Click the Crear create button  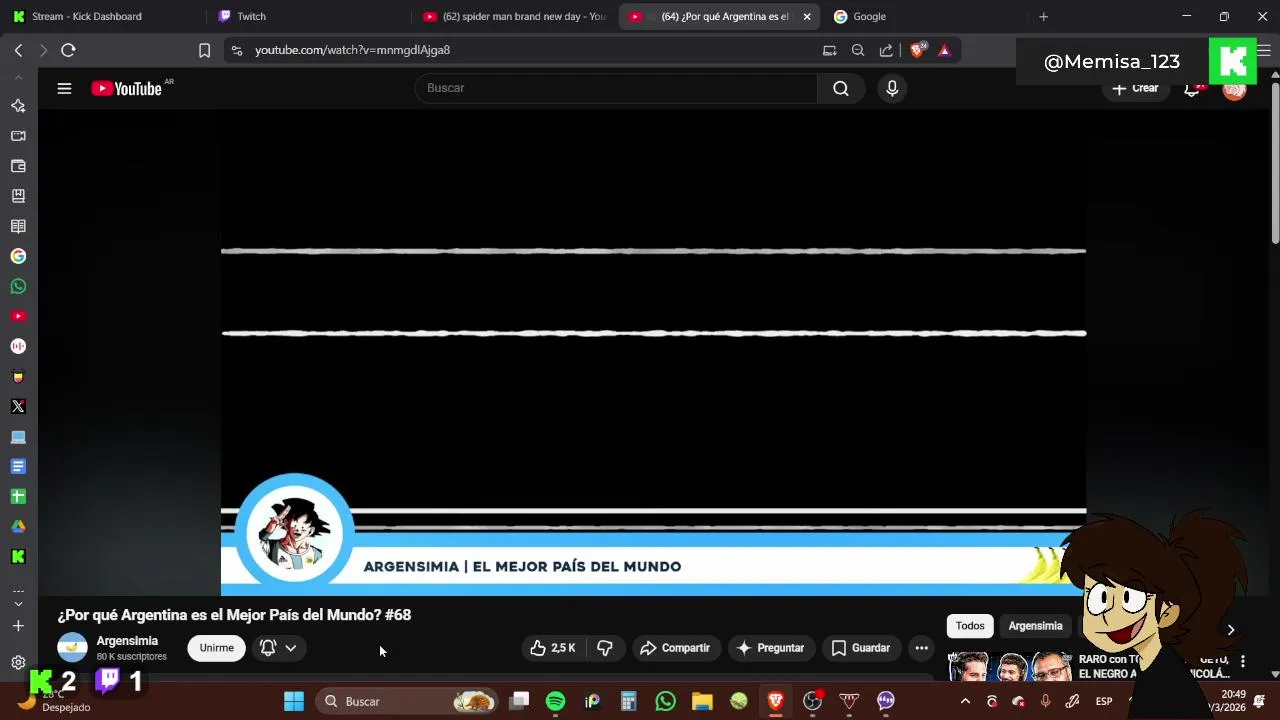pos(1135,89)
